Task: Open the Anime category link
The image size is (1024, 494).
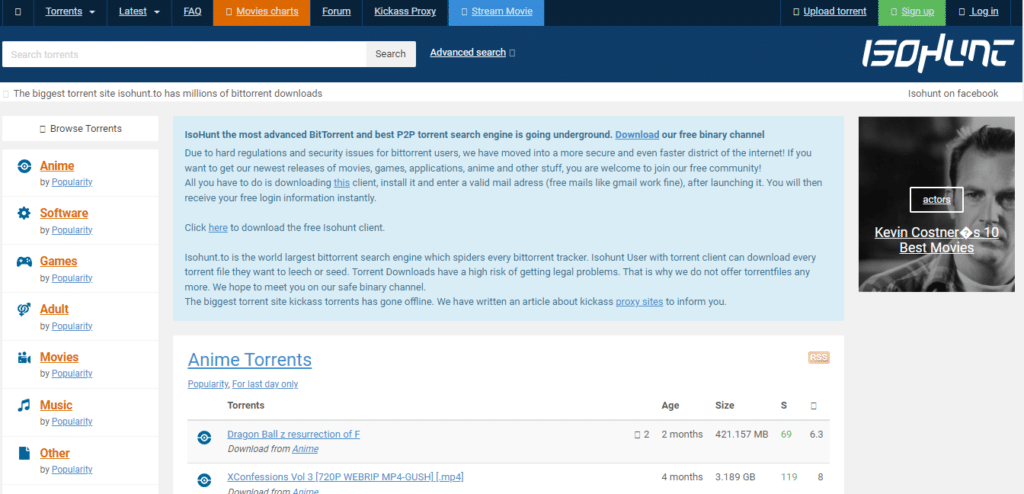Action: click(57, 166)
